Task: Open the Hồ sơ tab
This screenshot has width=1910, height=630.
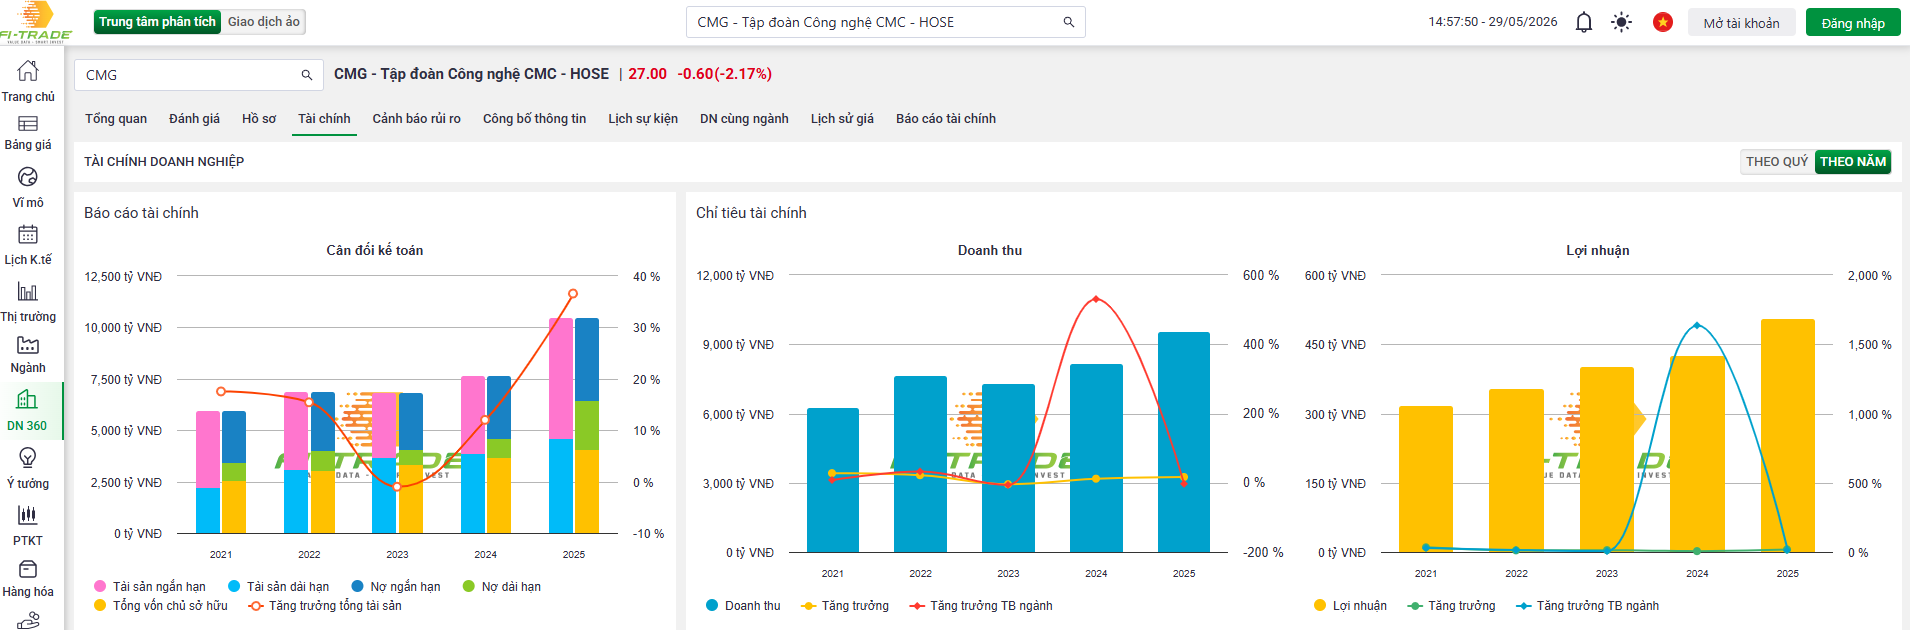Action: tap(259, 119)
